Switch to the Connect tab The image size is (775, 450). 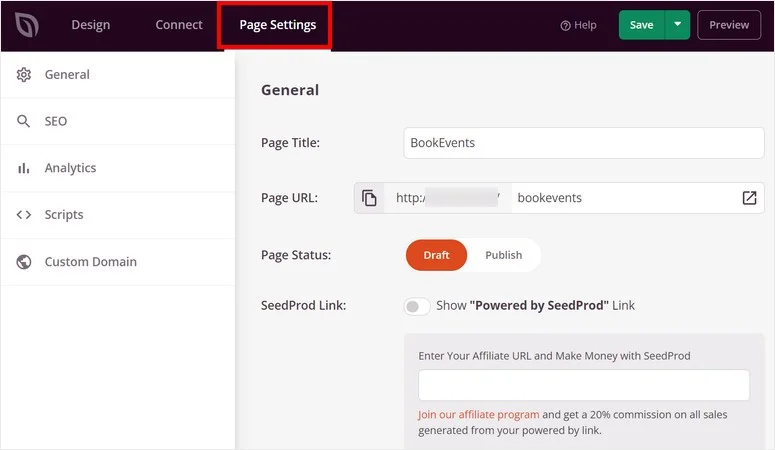coord(179,25)
